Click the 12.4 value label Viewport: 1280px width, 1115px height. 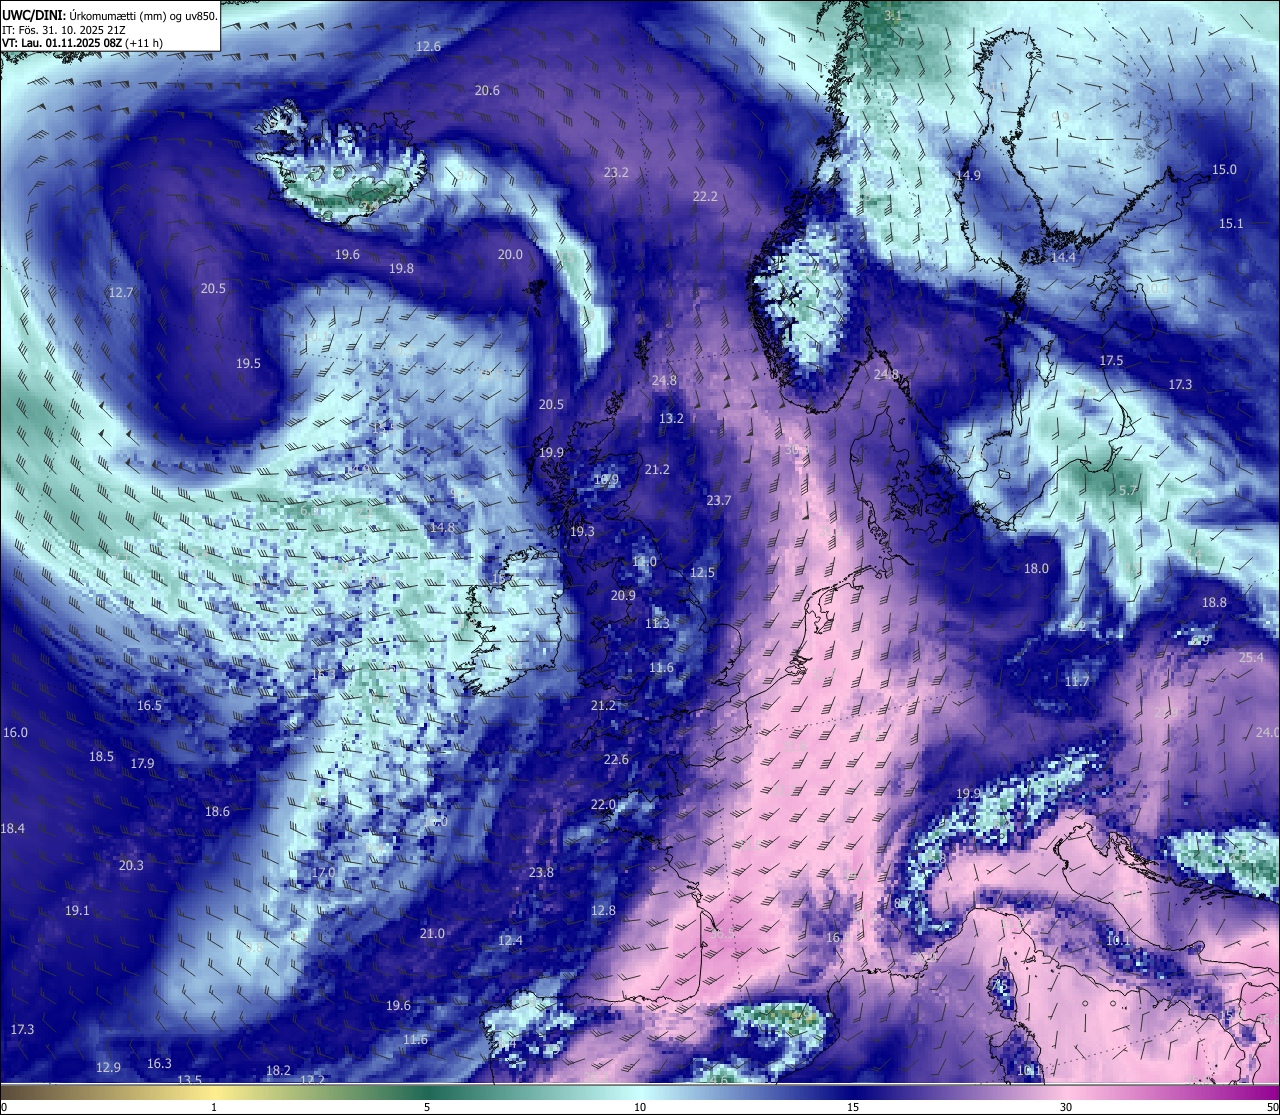[510, 941]
